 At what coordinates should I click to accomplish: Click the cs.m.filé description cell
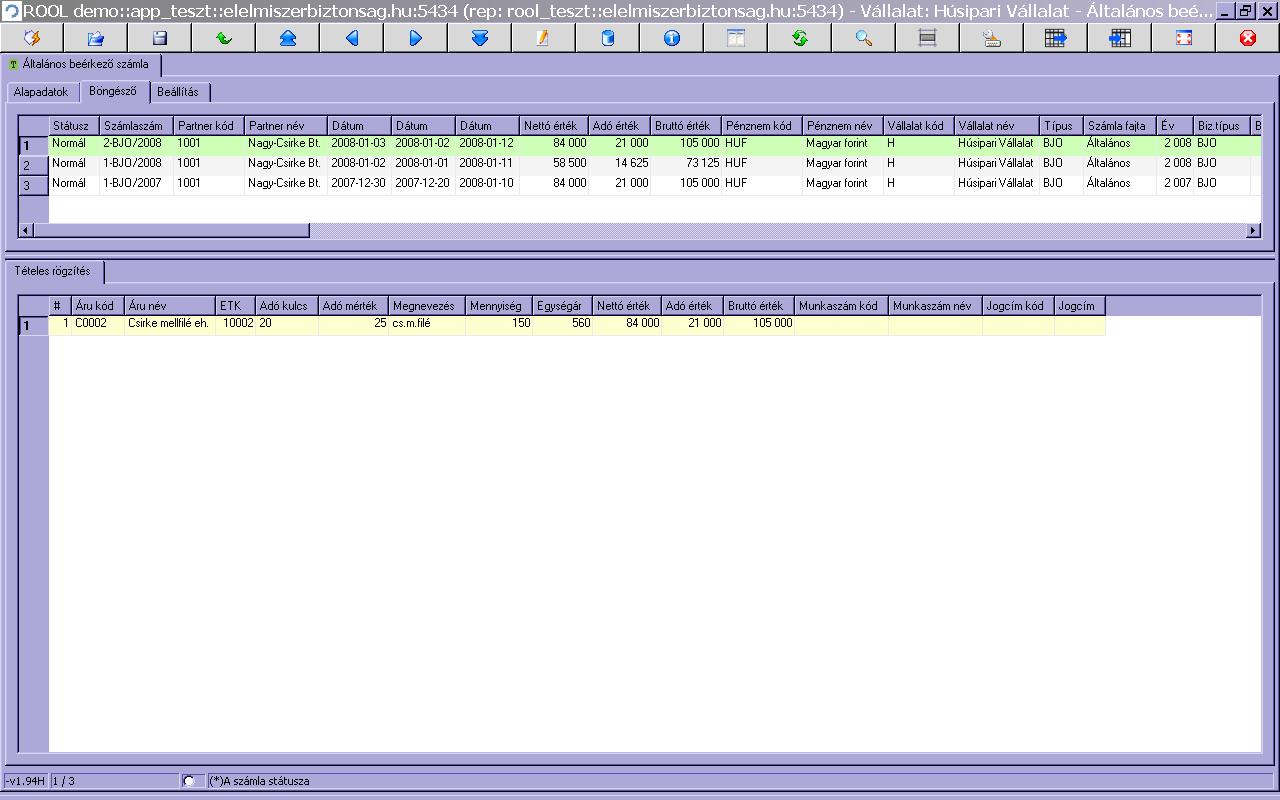pyautogui.click(x=427, y=324)
